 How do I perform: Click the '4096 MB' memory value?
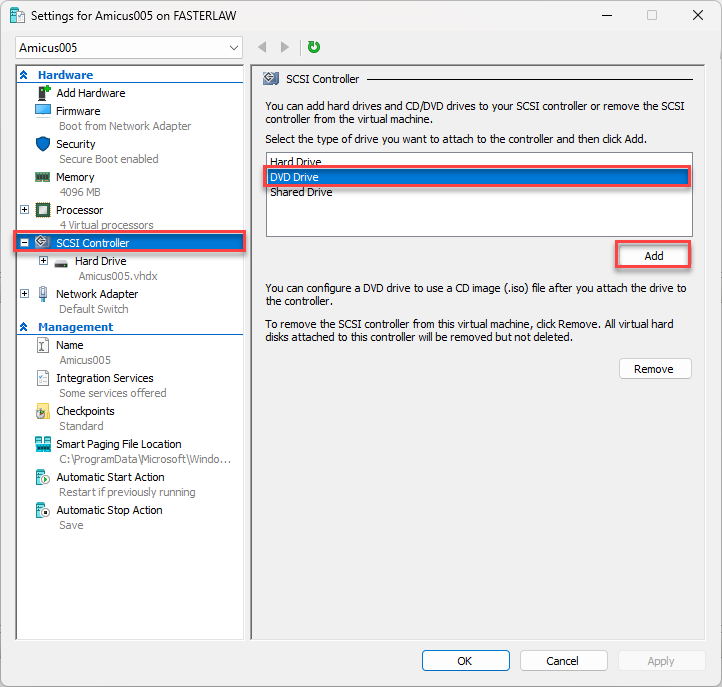coord(80,192)
